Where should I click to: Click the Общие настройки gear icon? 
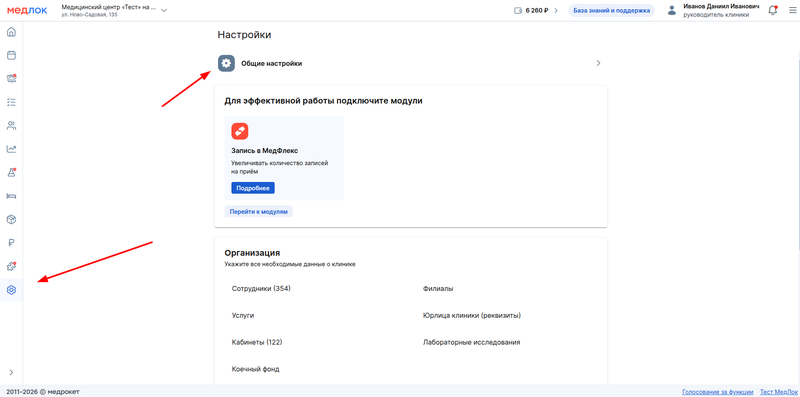227,63
